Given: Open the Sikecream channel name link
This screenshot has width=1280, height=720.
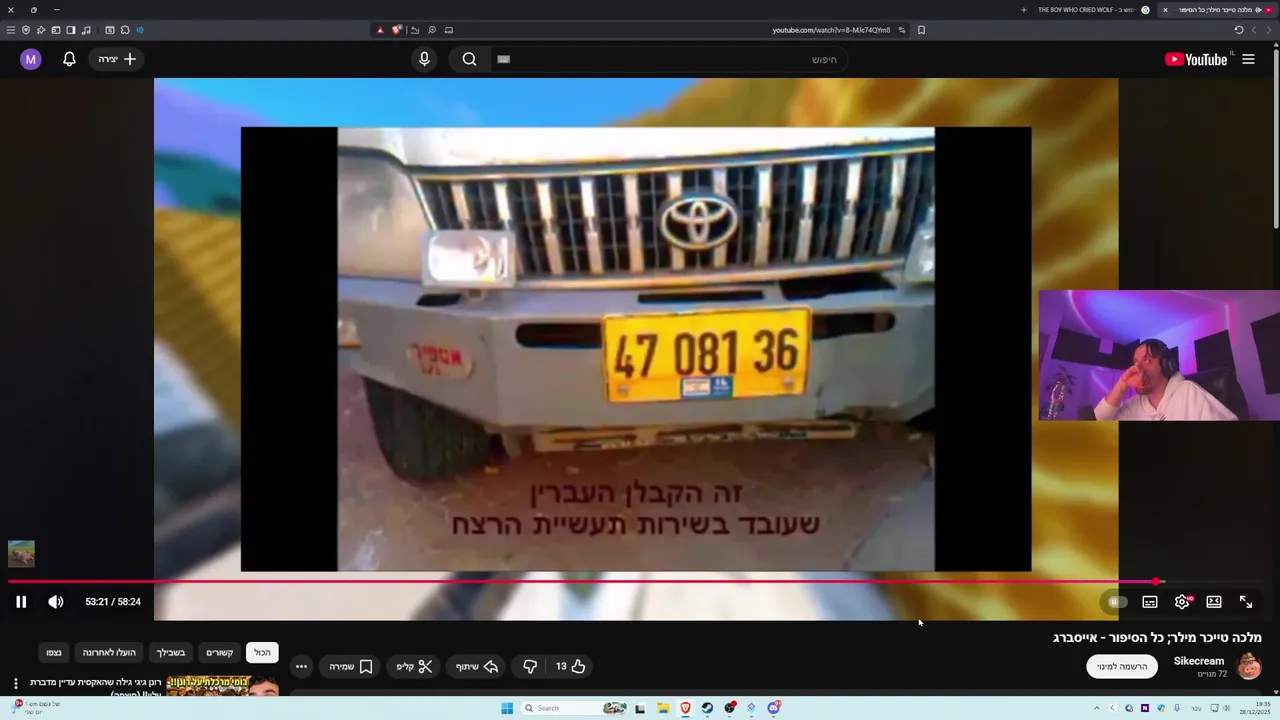Looking at the screenshot, I should coord(1199,661).
